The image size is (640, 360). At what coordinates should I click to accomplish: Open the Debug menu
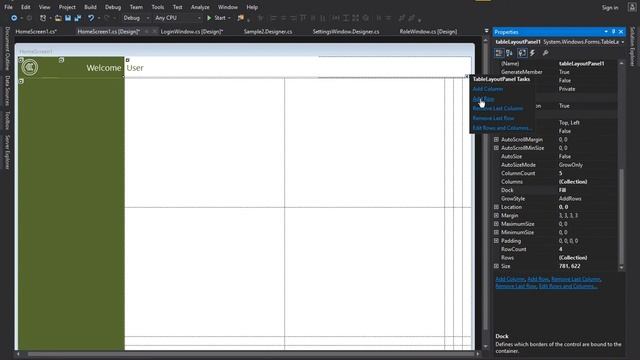click(x=113, y=7)
